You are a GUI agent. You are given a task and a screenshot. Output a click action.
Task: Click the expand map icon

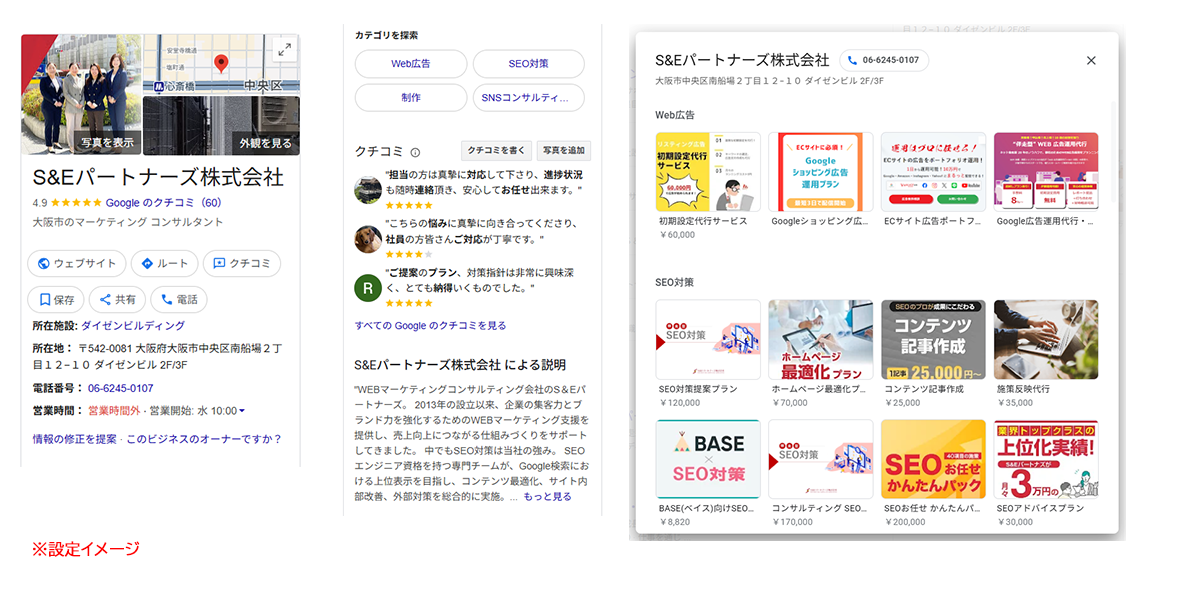click(284, 50)
